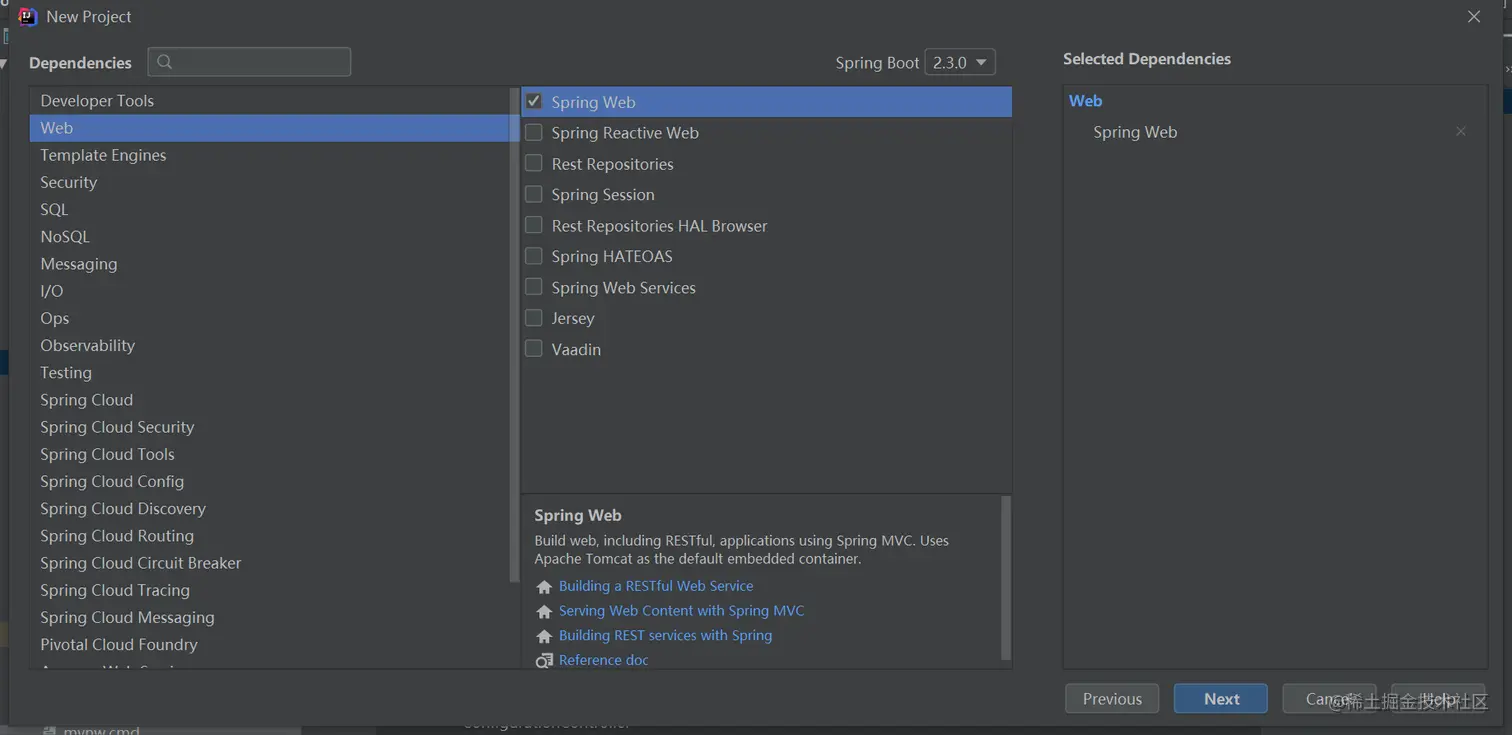The width and height of the screenshot is (1512, 735).
Task: Go back with the Previous button
Action: pyautogui.click(x=1111, y=699)
